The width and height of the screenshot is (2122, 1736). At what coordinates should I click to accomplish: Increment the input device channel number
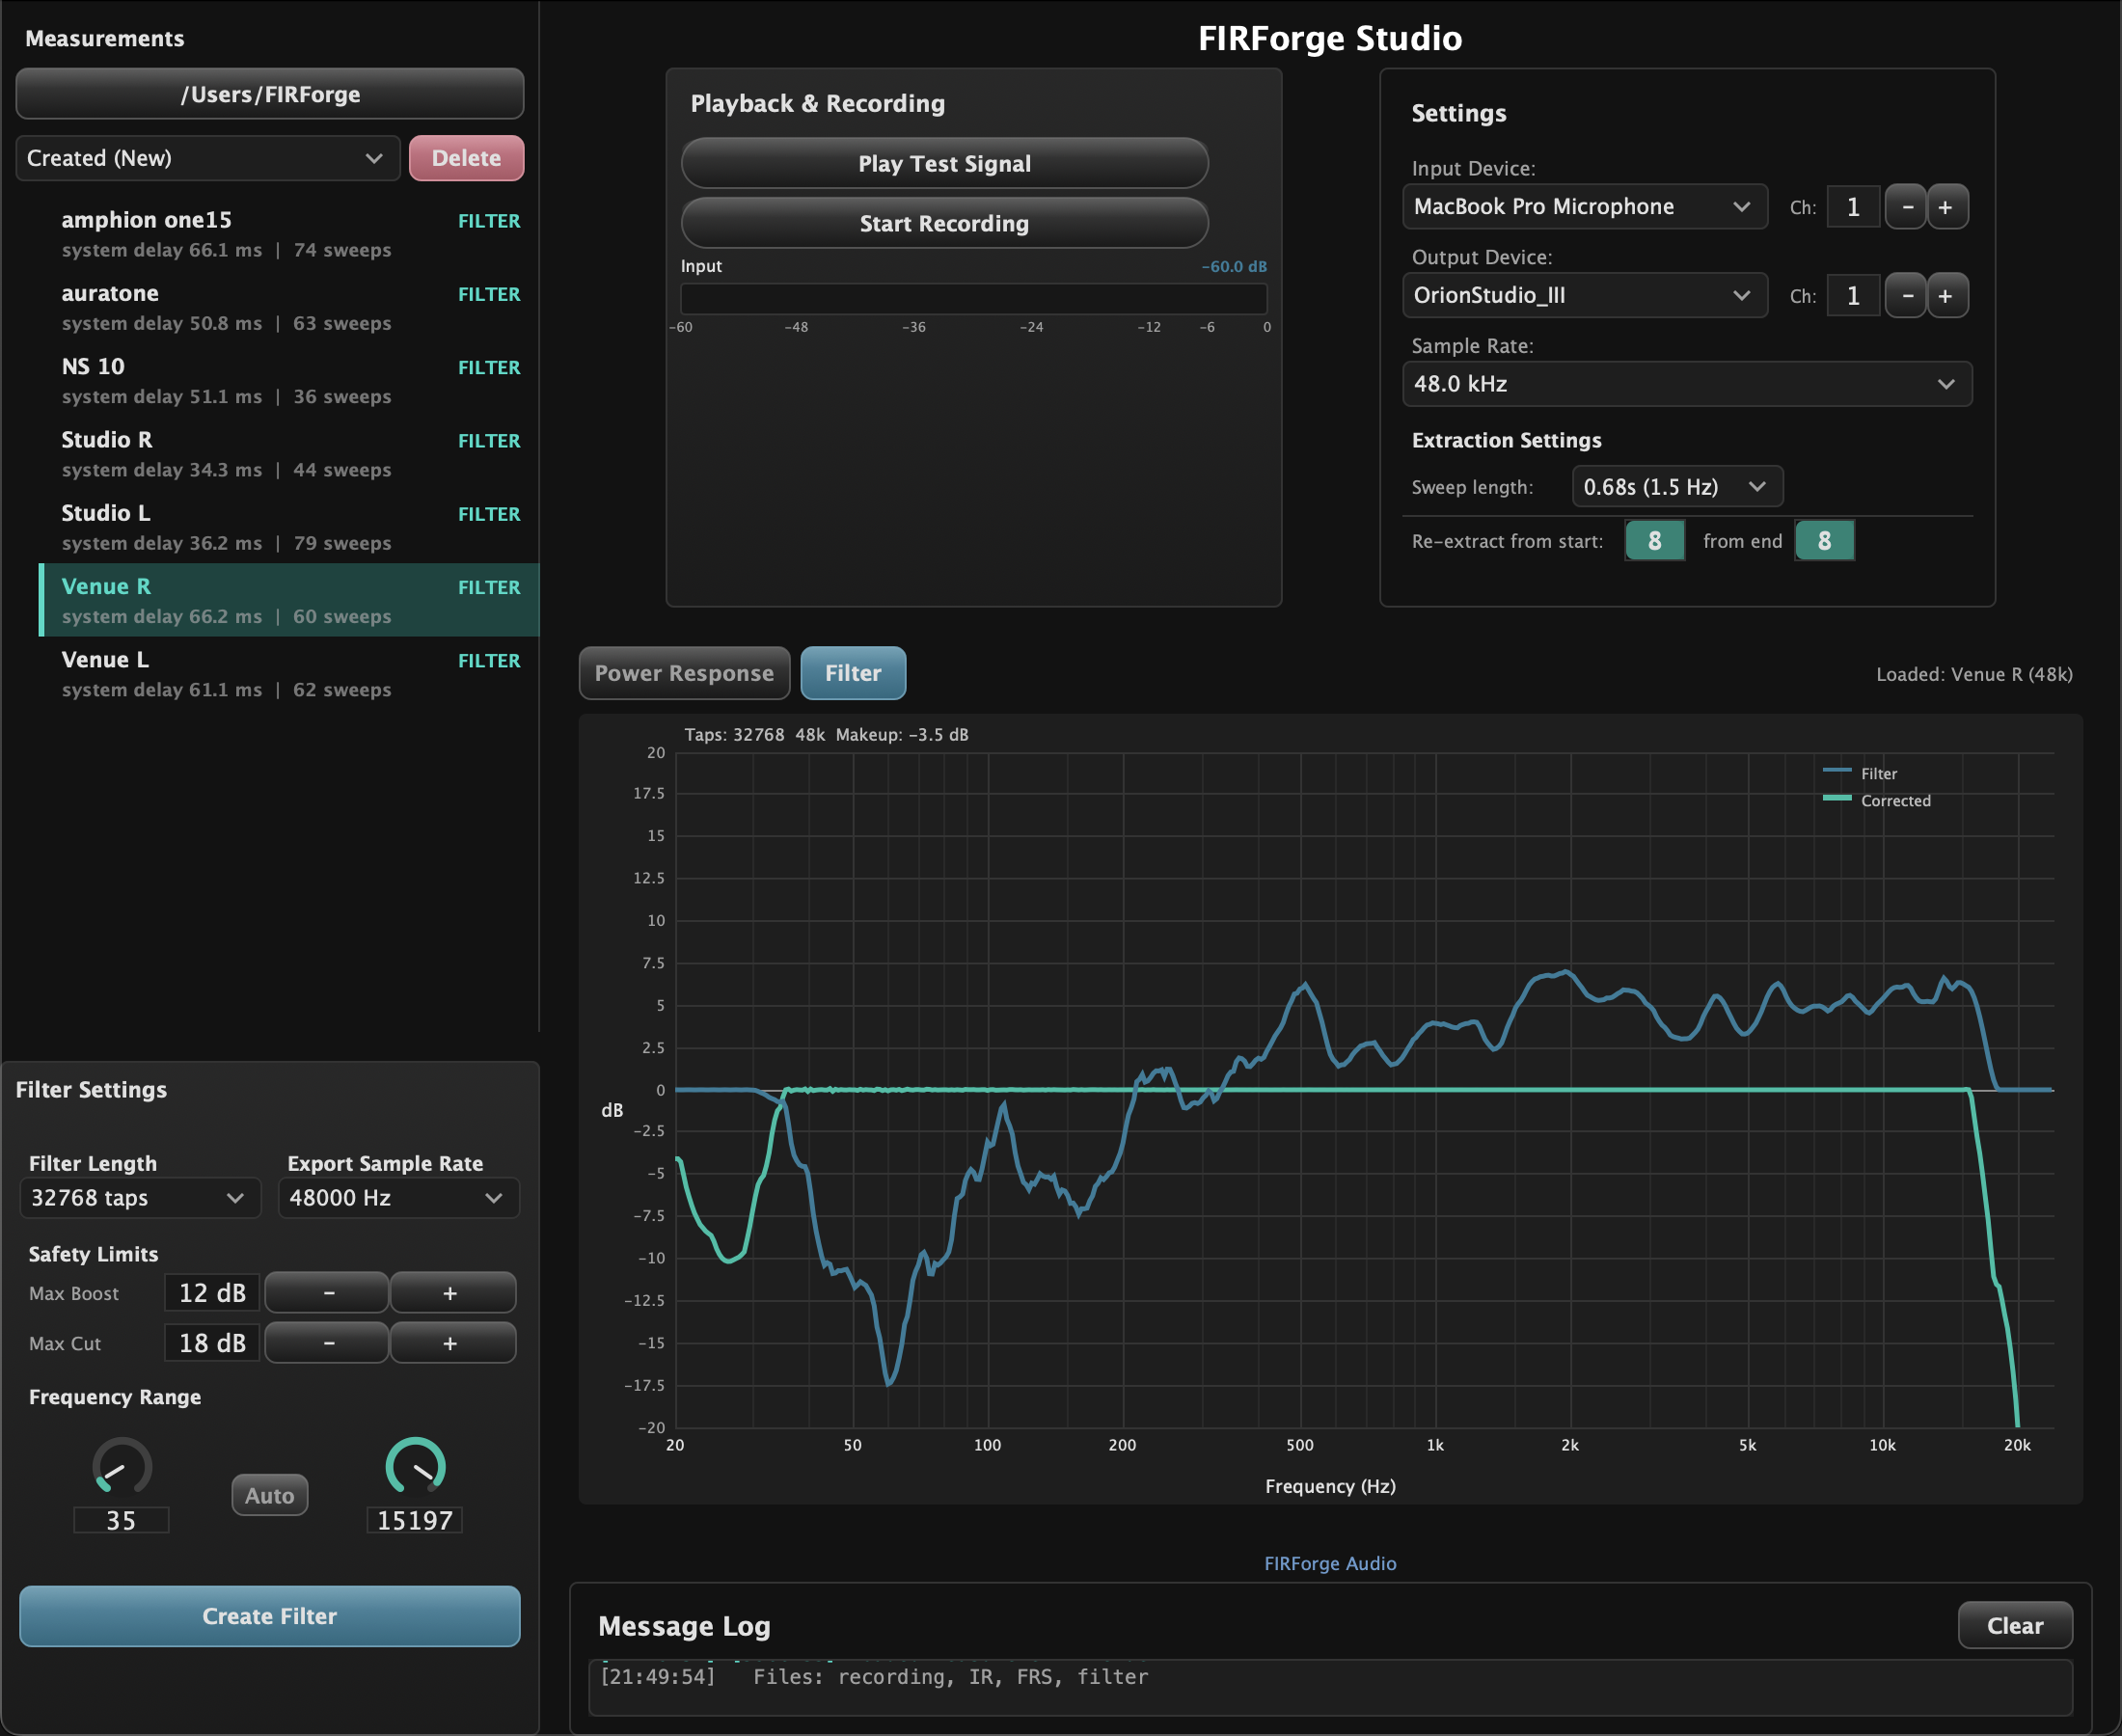(1946, 207)
